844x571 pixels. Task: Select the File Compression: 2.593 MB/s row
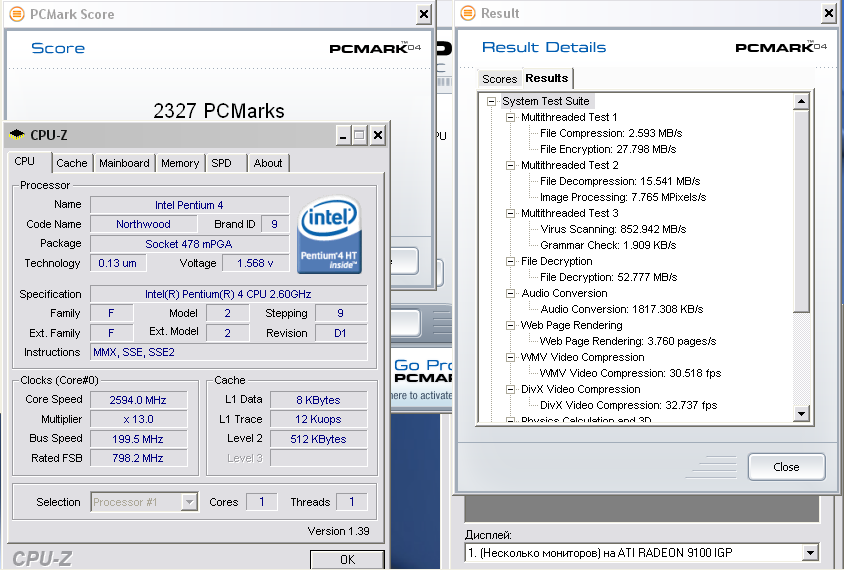point(611,133)
